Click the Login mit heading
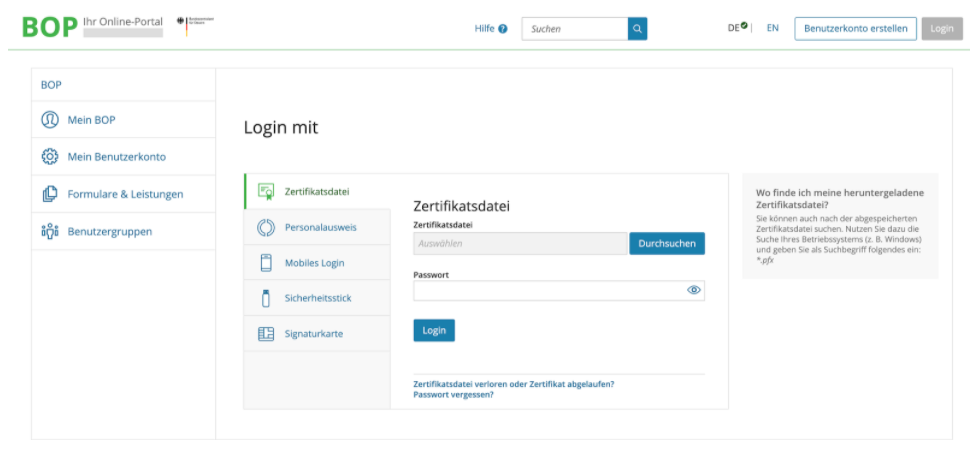This screenshot has height=464, width=972. [281, 128]
